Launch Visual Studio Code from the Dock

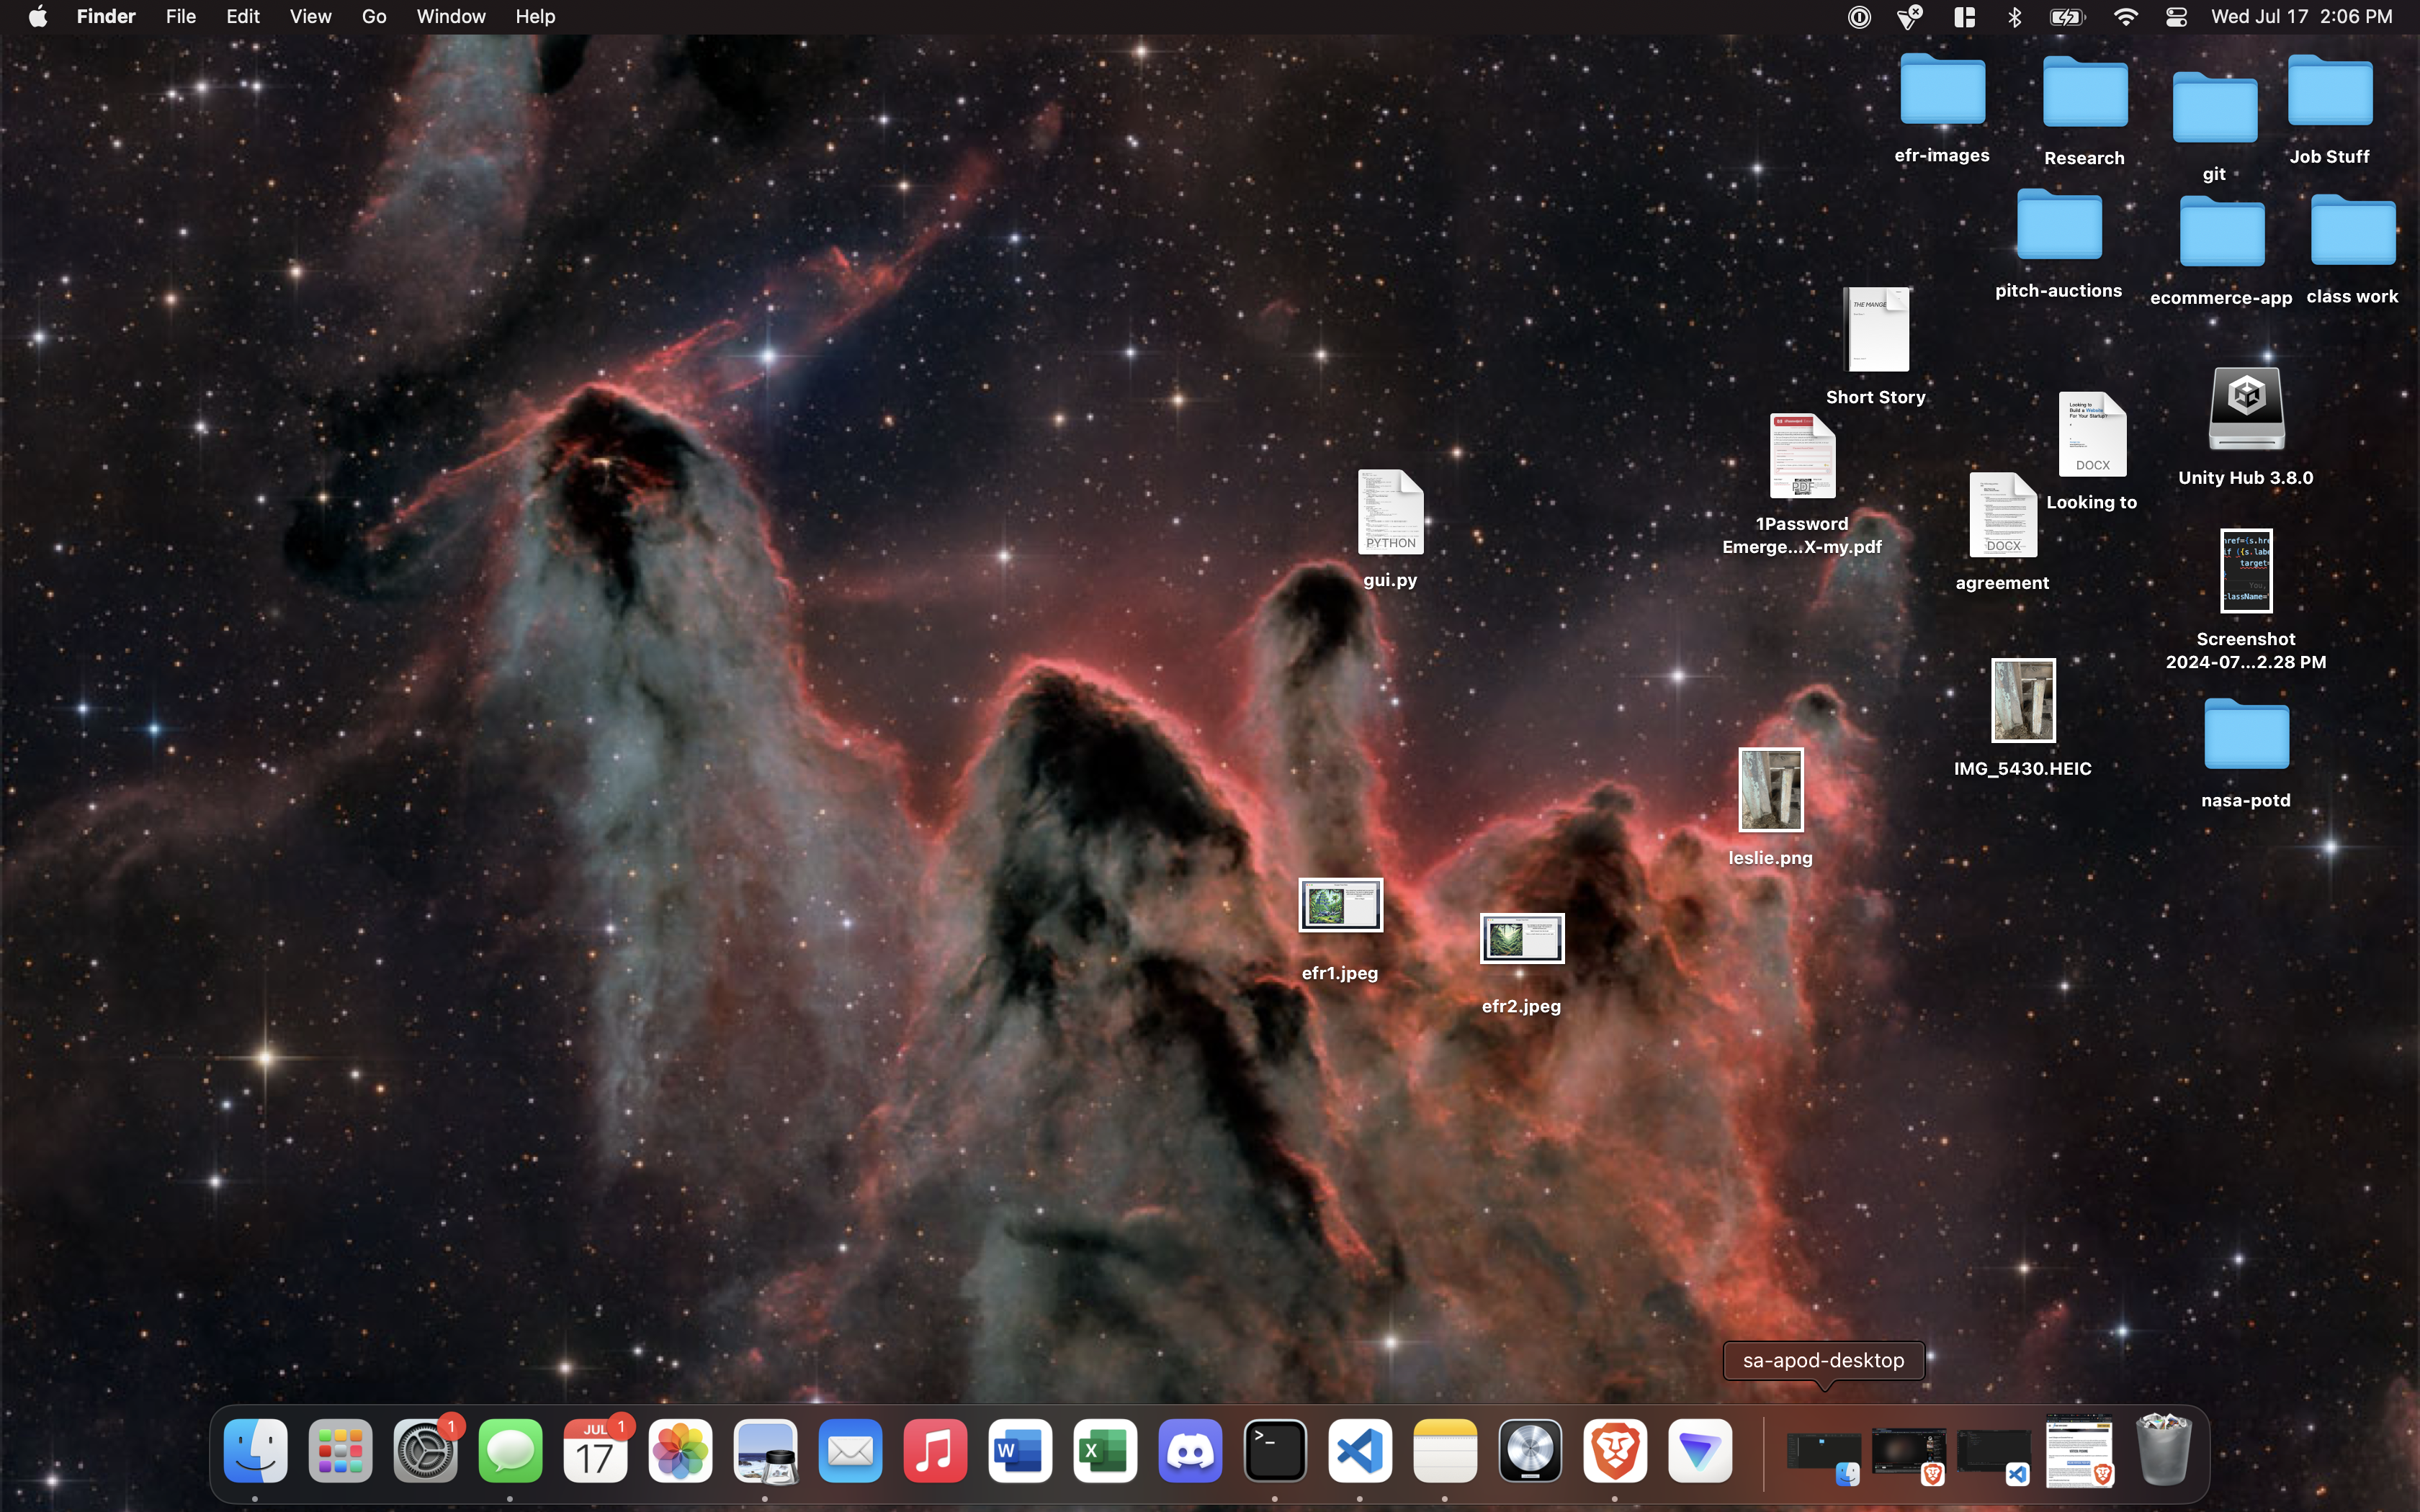(x=1360, y=1450)
